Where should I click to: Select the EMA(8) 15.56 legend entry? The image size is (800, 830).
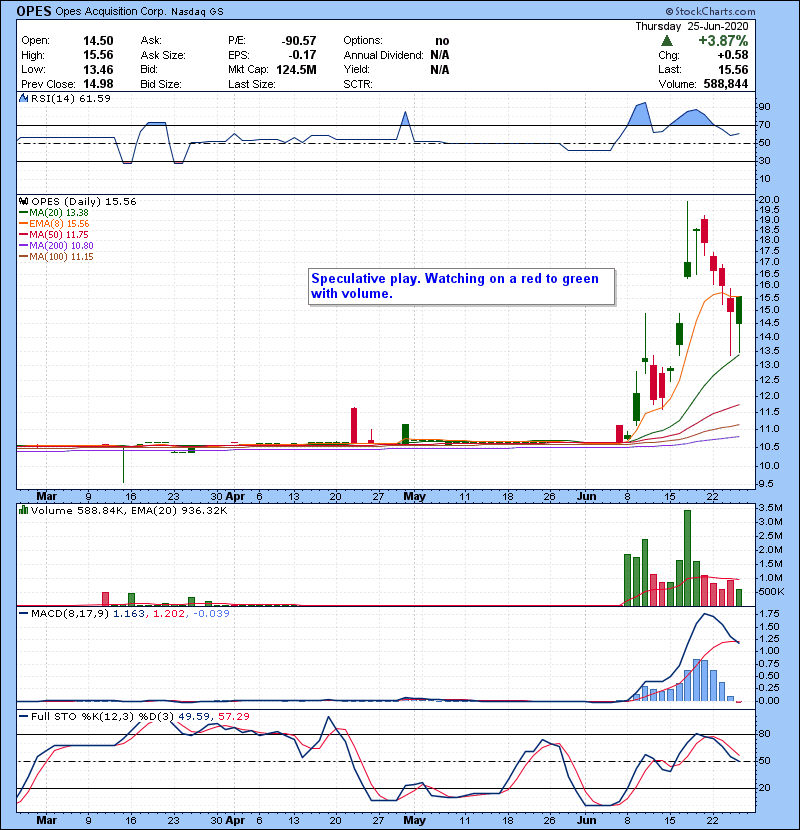pyautogui.click(x=55, y=223)
